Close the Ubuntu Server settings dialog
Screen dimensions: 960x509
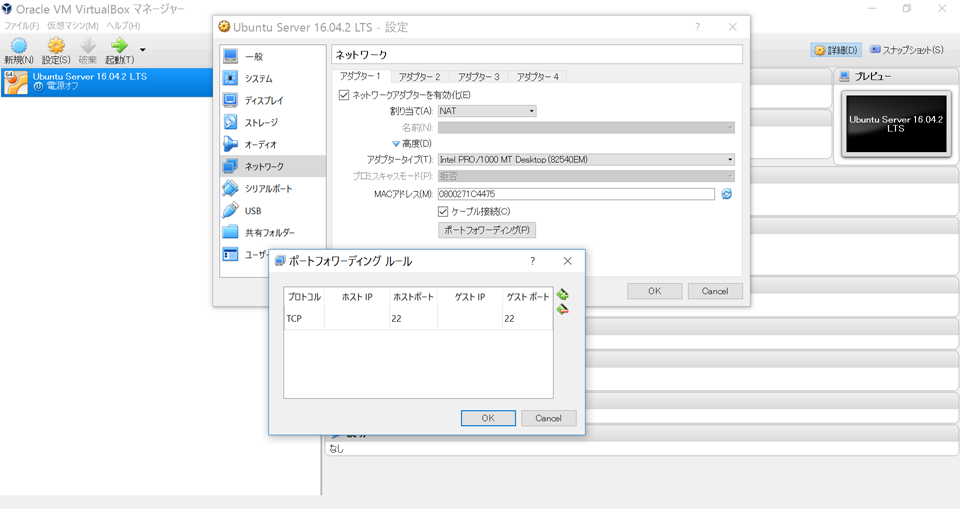733,28
